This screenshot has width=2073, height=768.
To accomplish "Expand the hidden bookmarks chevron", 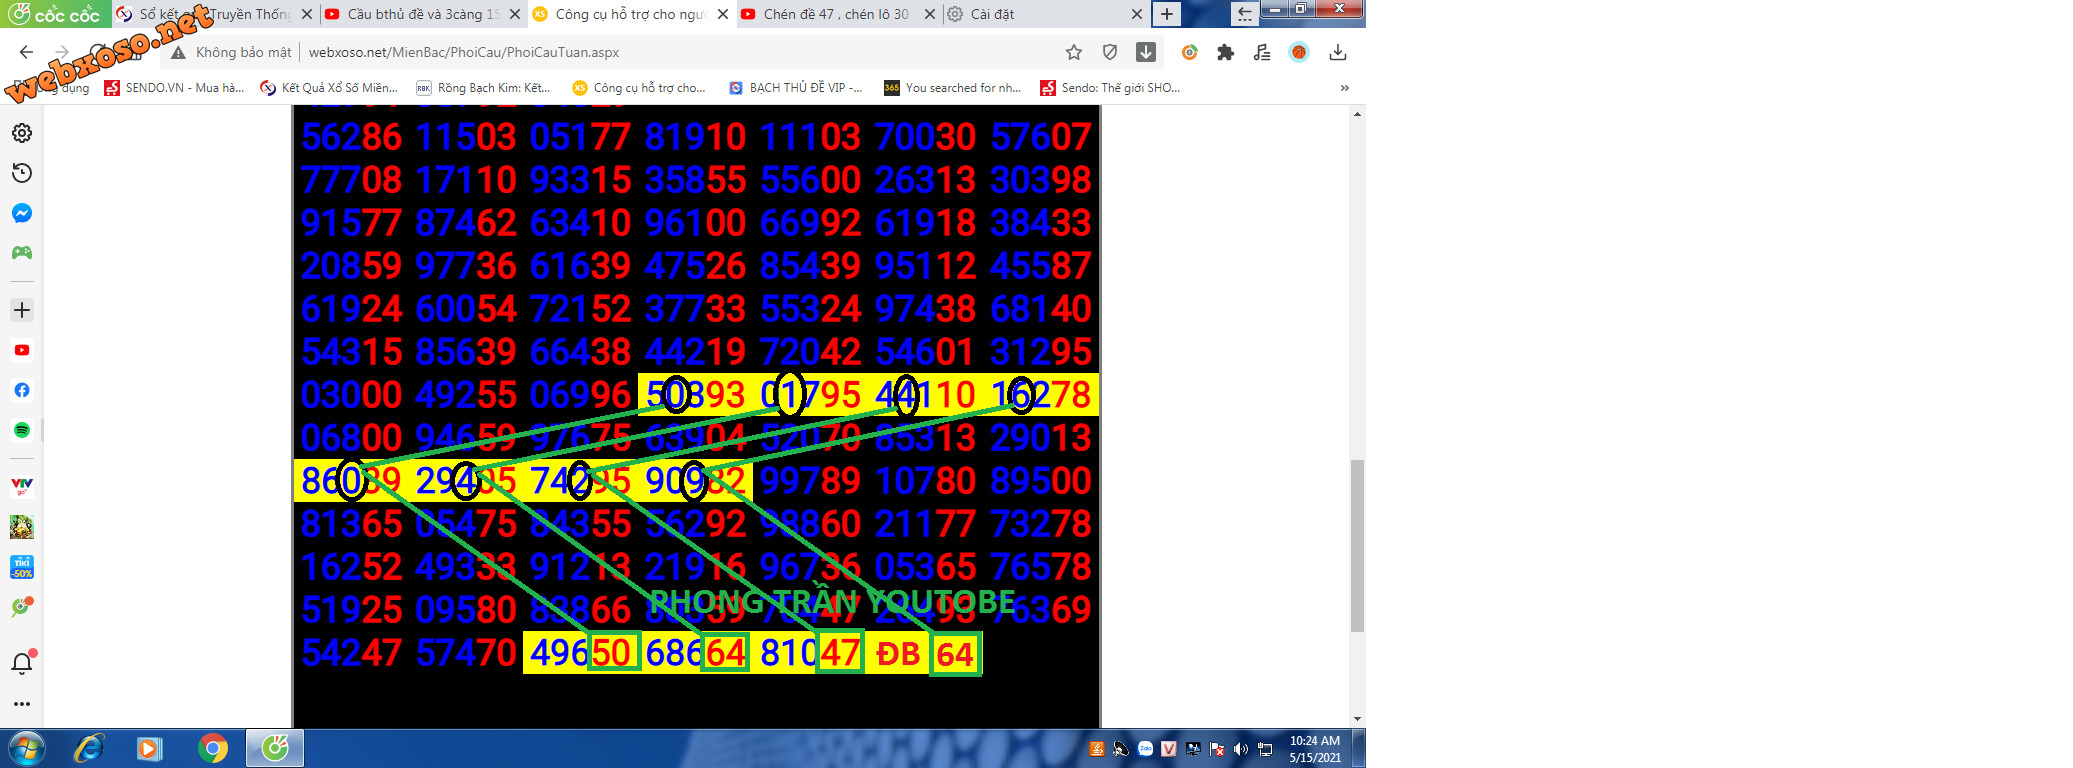I will pyautogui.click(x=1345, y=88).
